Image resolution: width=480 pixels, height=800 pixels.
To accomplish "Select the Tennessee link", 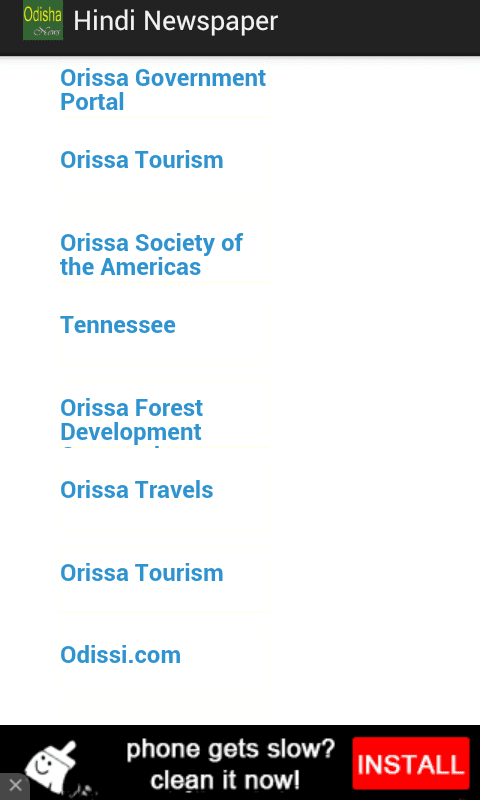I will (118, 326).
